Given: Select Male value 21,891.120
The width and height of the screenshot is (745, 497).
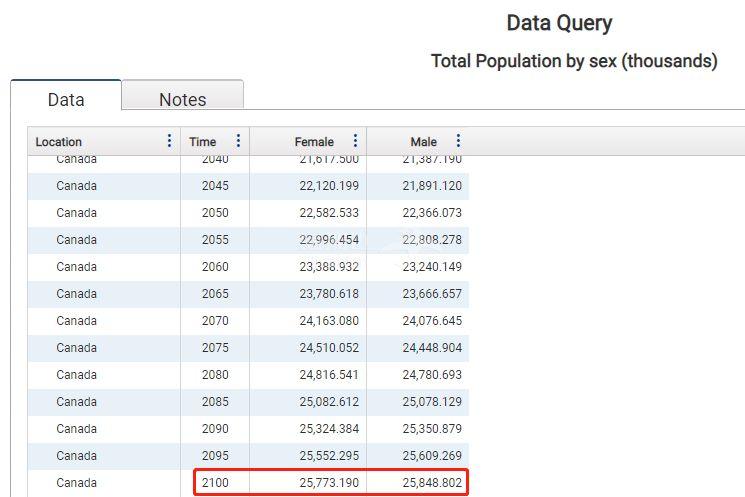Looking at the screenshot, I should [432, 186].
